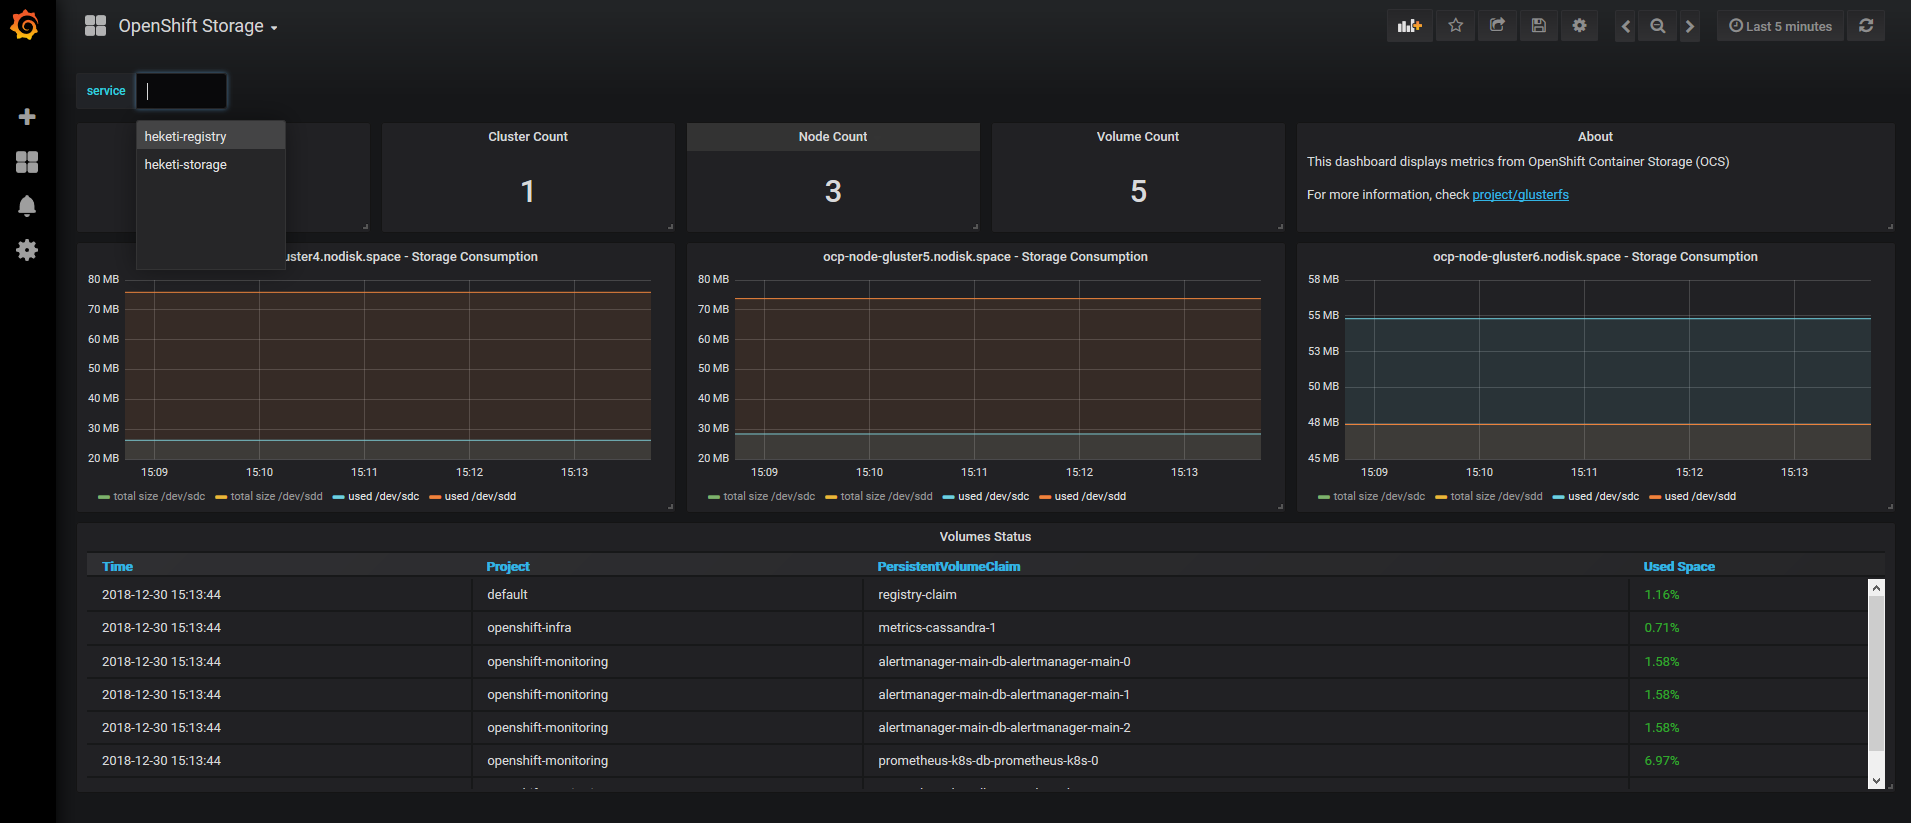Save the dashboard with disk icon
The image size is (1911, 823).
pos(1539,26)
